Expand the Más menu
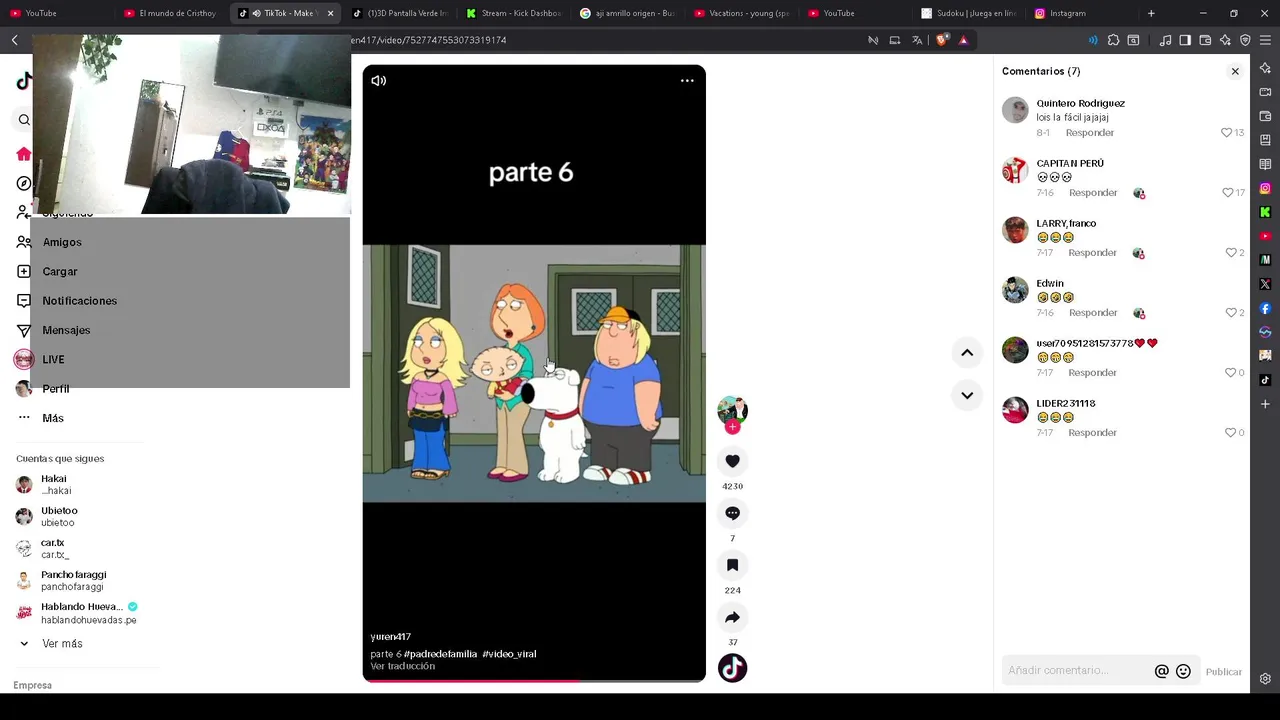Viewport: 1280px width, 720px height. [52, 418]
